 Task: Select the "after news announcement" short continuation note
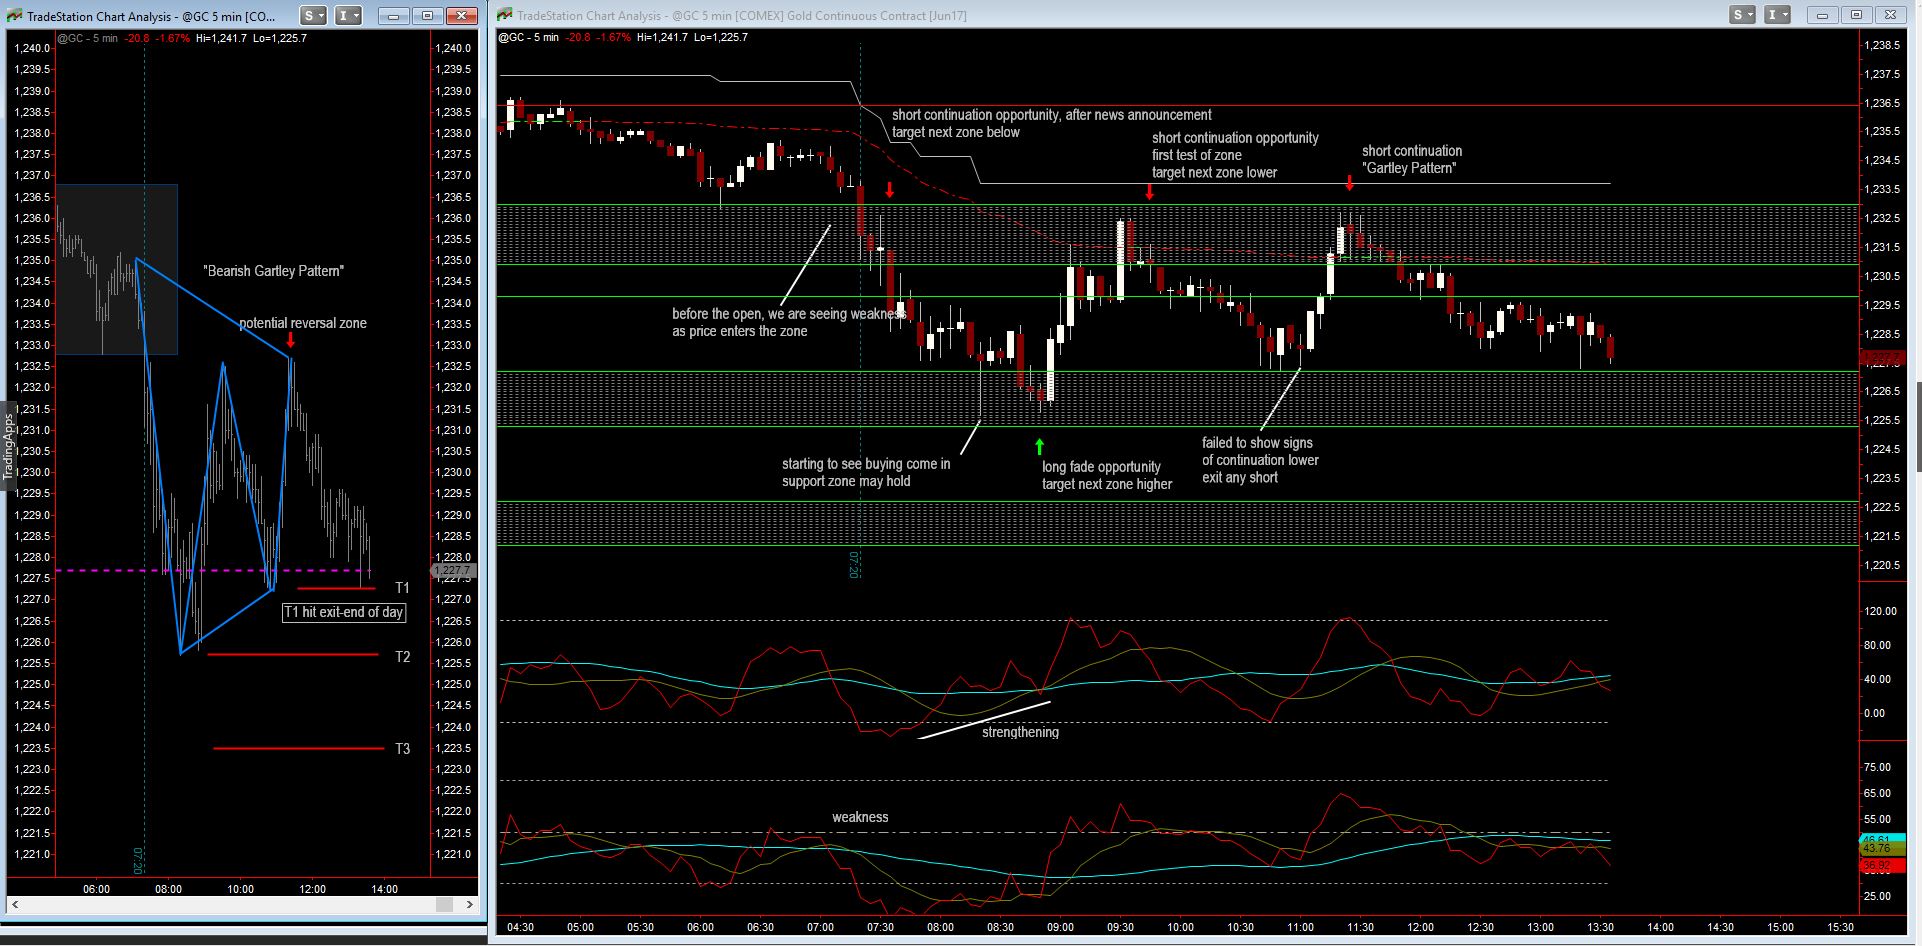pyautogui.click(x=1051, y=123)
